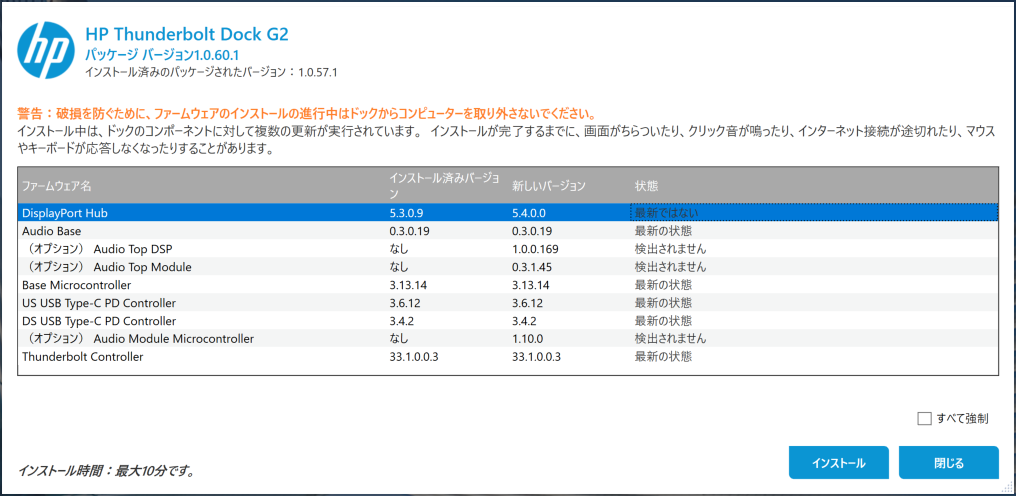Screen dimensions: 1016x496
Task: Click the orange 警告 warning text
Action: coord(306,113)
